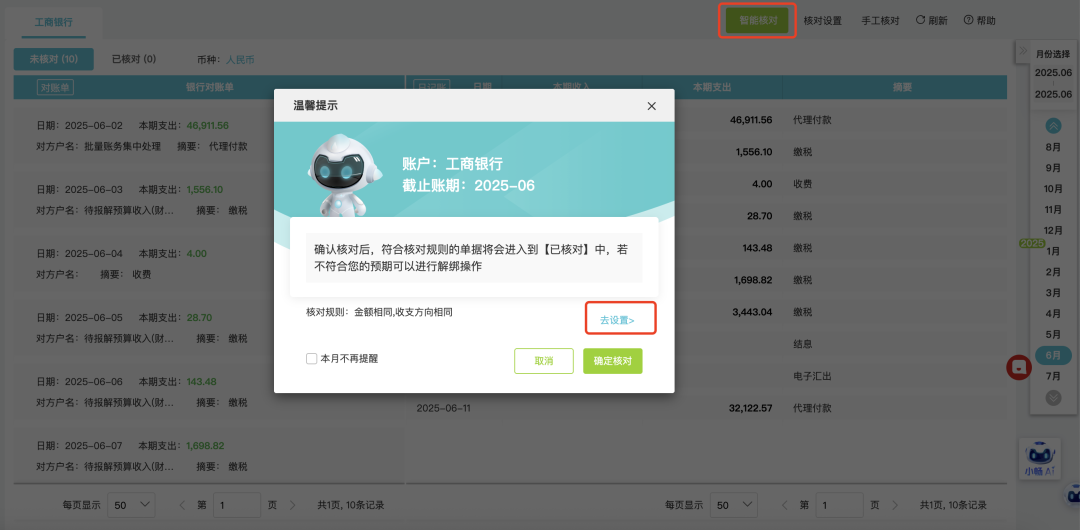The image size is (1080, 530).
Task: Click the 刷新 refresh icon
Action: click(x=920, y=20)
